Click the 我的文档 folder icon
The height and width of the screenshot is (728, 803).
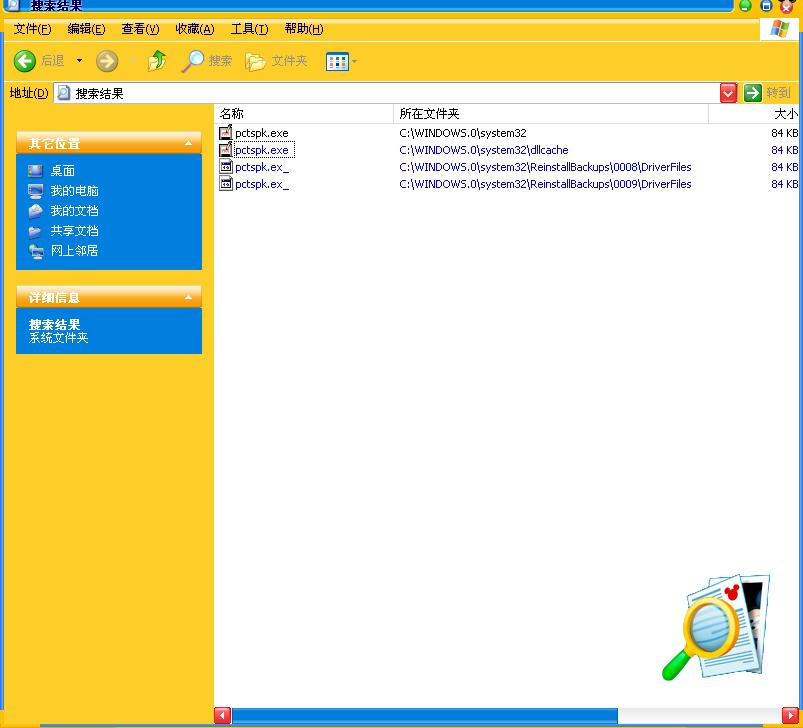click(x=35, y=211)
